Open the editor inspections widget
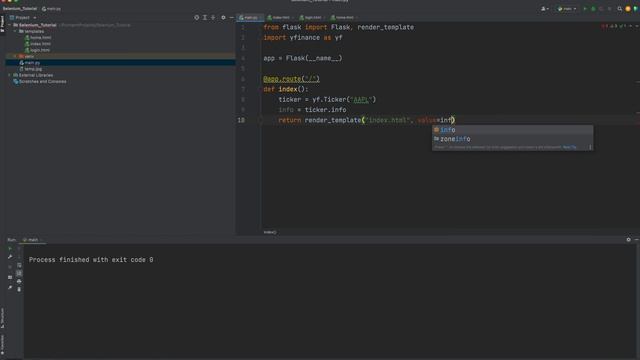This screenshot has width=640, height=360. (614, 26)
